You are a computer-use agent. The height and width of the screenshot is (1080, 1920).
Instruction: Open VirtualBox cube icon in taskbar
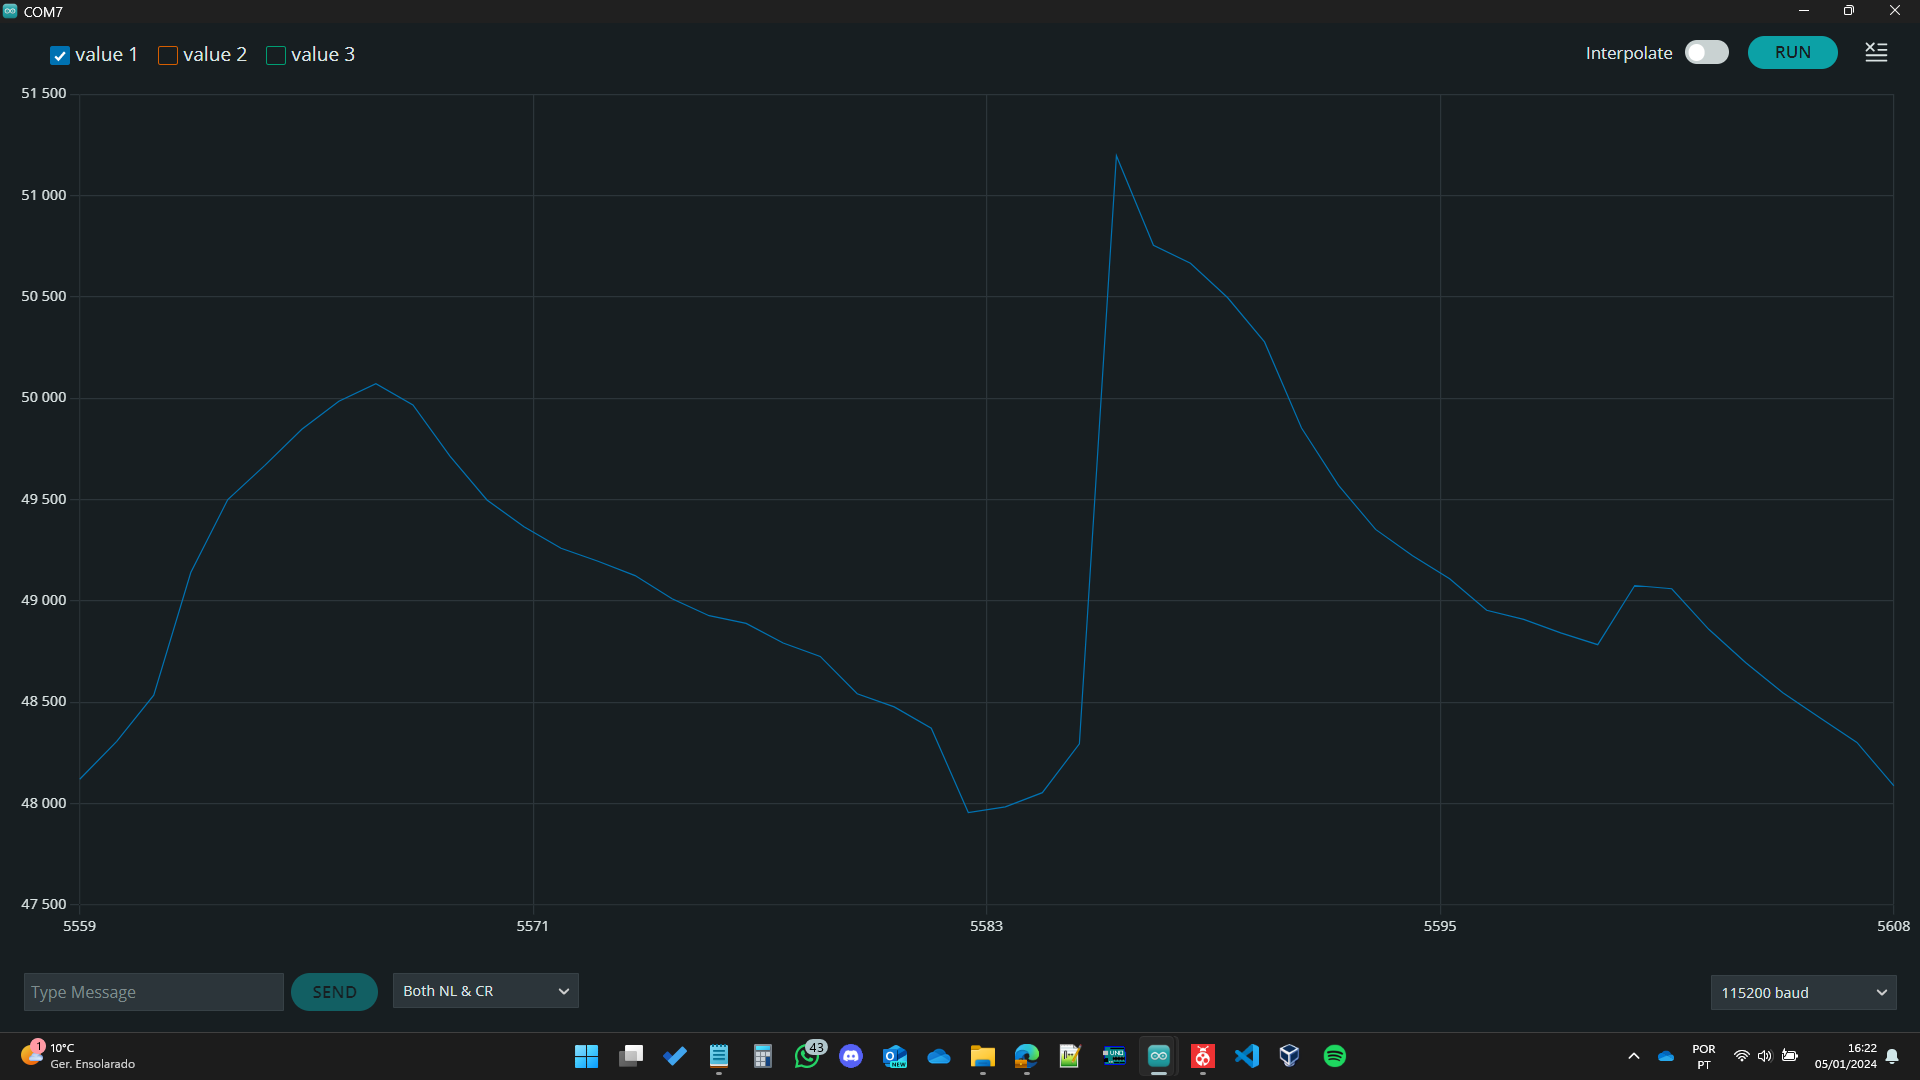(x=1290, y=1056)
